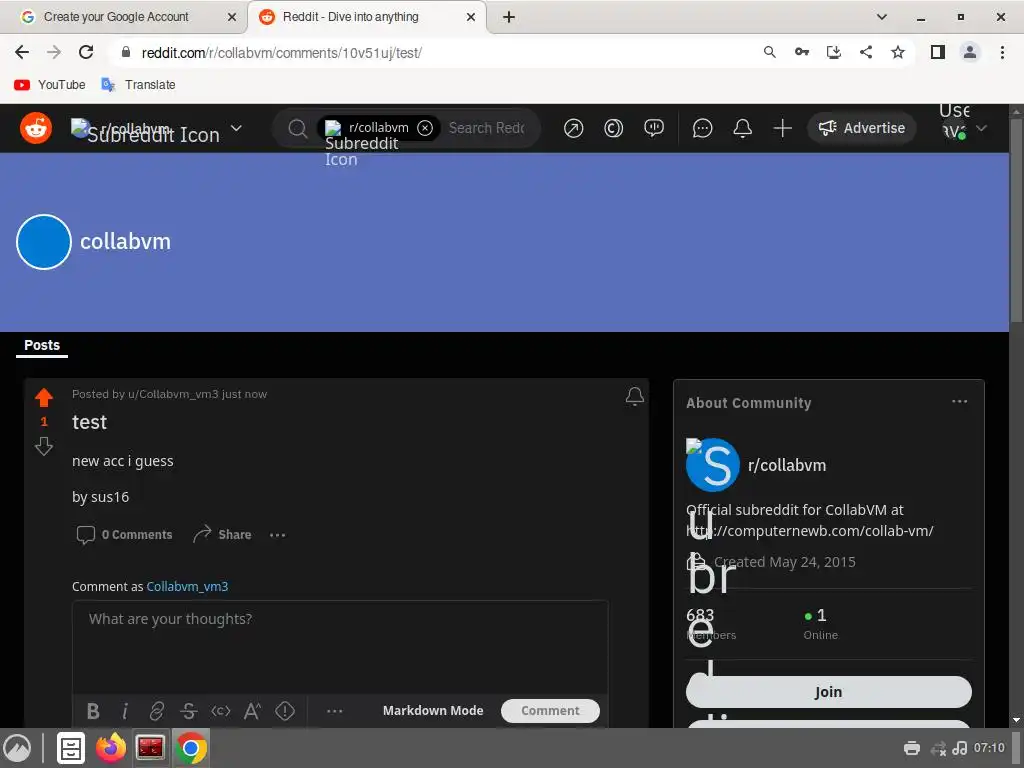Focus the Search Reddit field

click(x=487, y=128)
